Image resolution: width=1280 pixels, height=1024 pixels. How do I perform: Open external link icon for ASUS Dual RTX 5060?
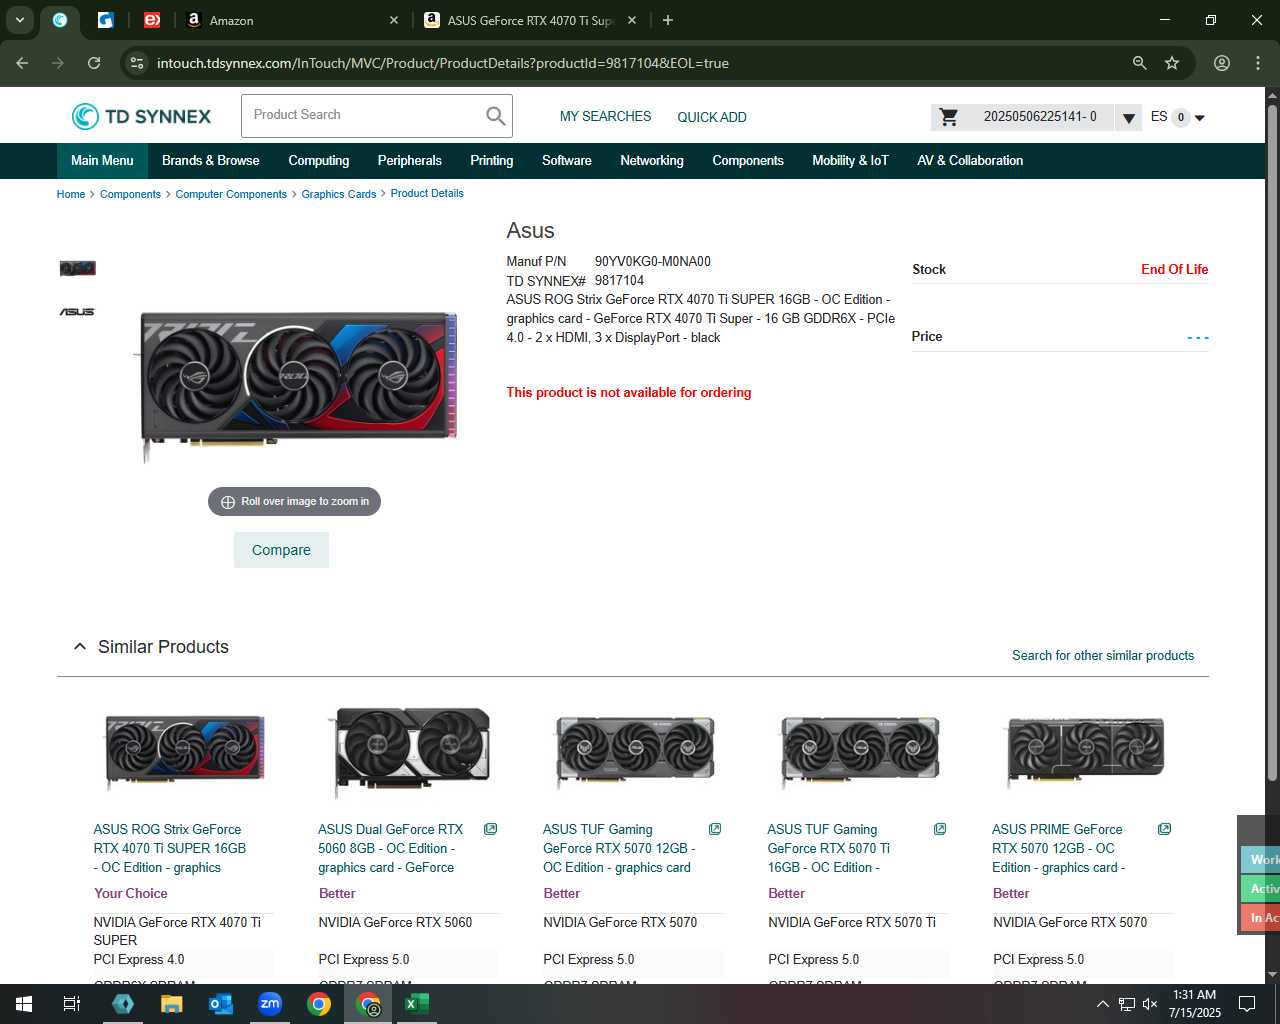click(x=490, y=829)
